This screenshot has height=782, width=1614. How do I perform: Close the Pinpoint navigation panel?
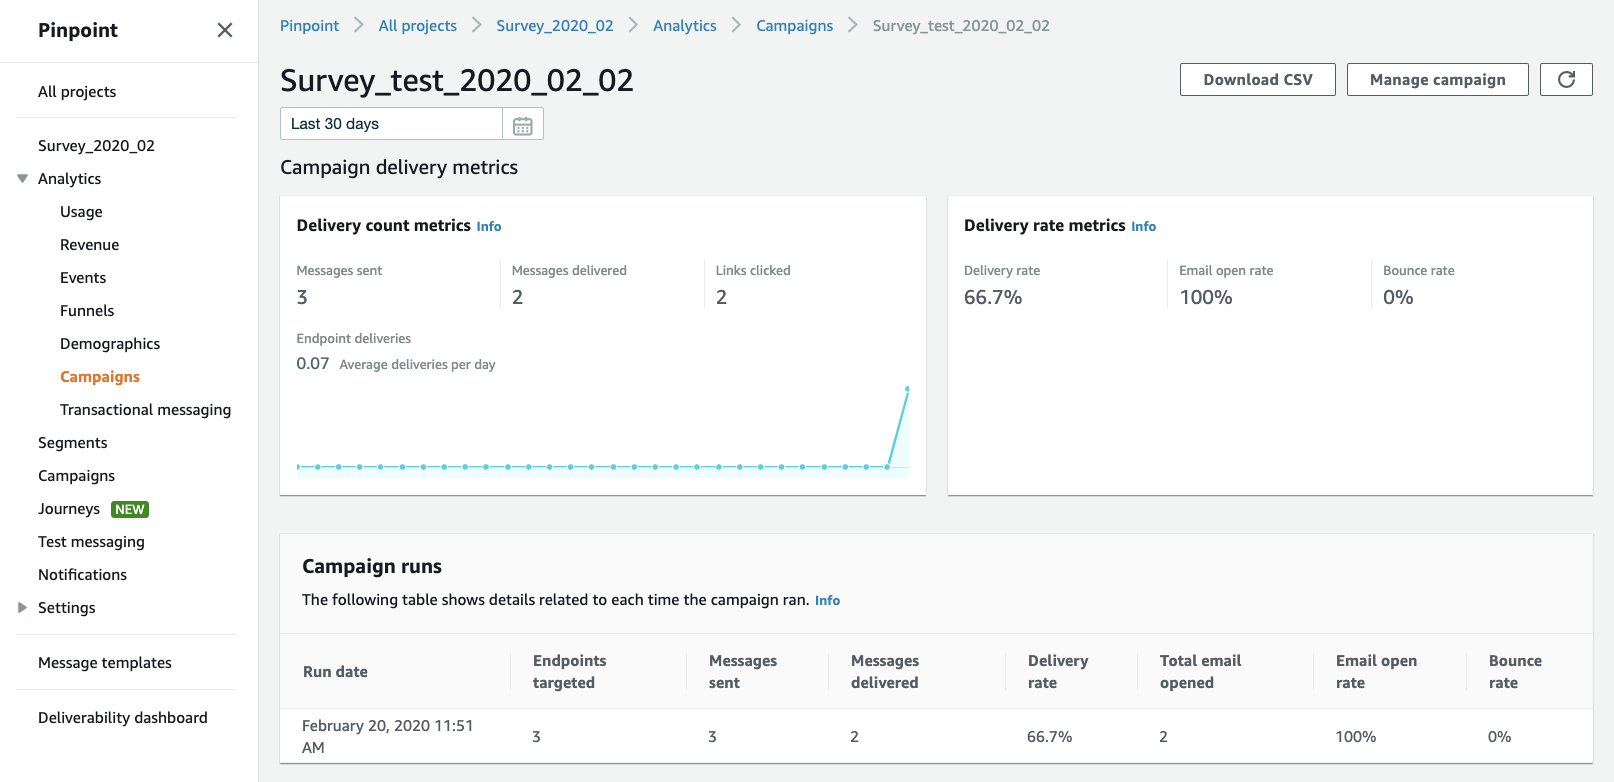click(225, 30)
